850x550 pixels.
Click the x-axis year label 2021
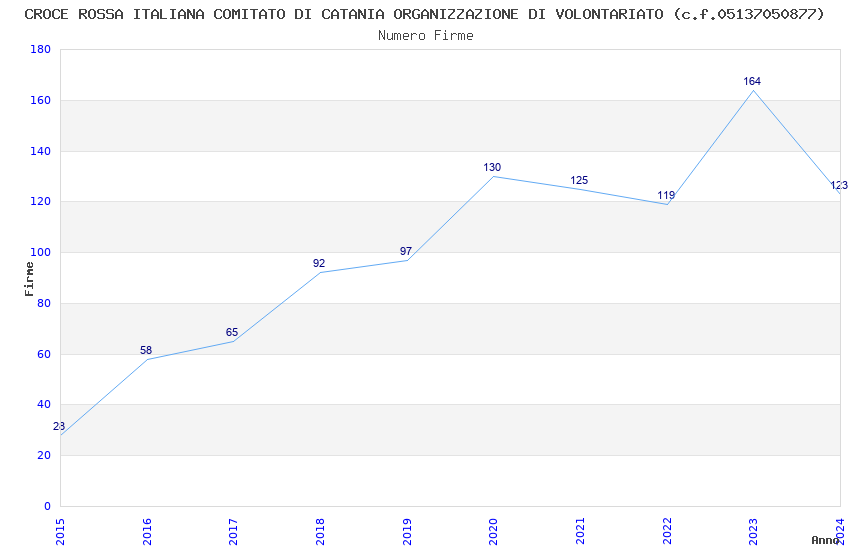click(x=581, y=532)
